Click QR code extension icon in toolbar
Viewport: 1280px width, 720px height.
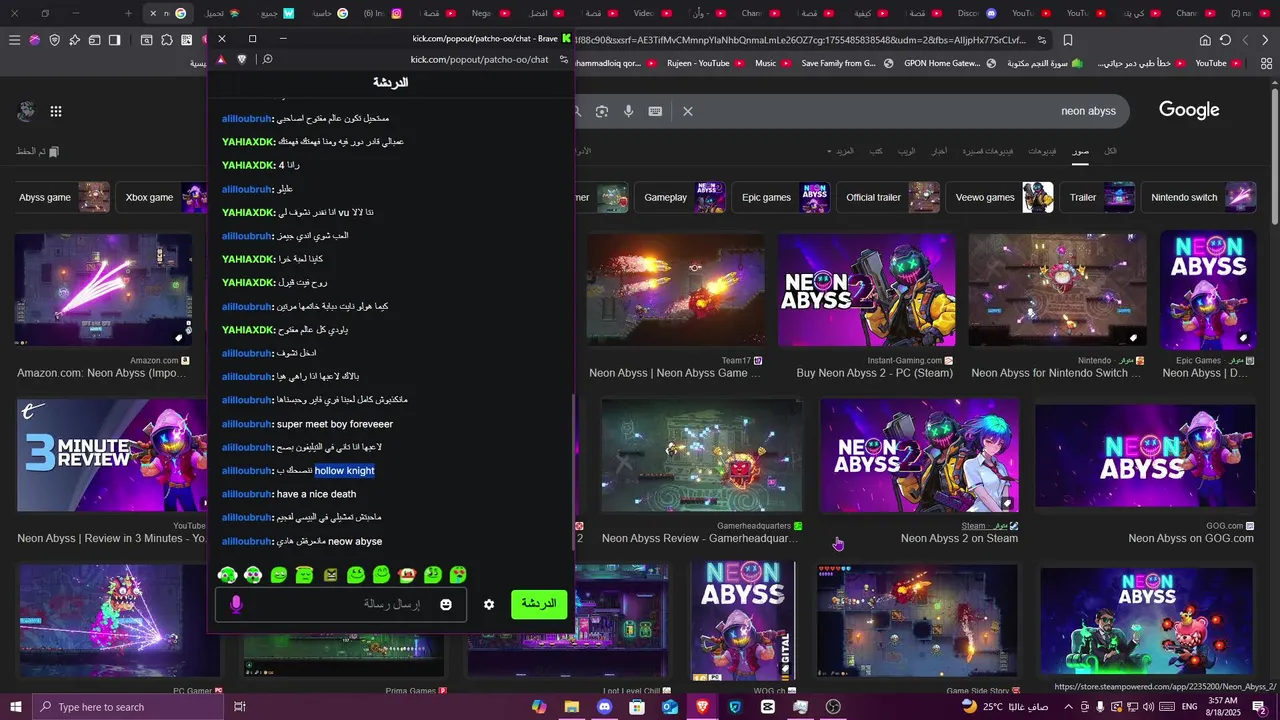(x=187, y=40)
